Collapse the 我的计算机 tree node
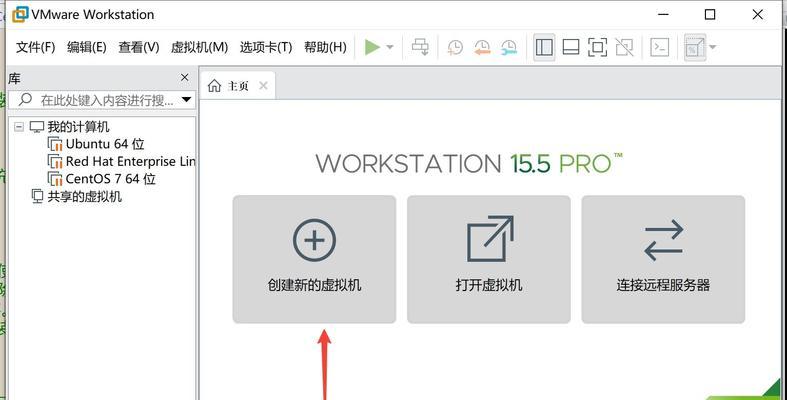This screenshot has width=787, height=400. pyautogui.click(x=19, y=126)
